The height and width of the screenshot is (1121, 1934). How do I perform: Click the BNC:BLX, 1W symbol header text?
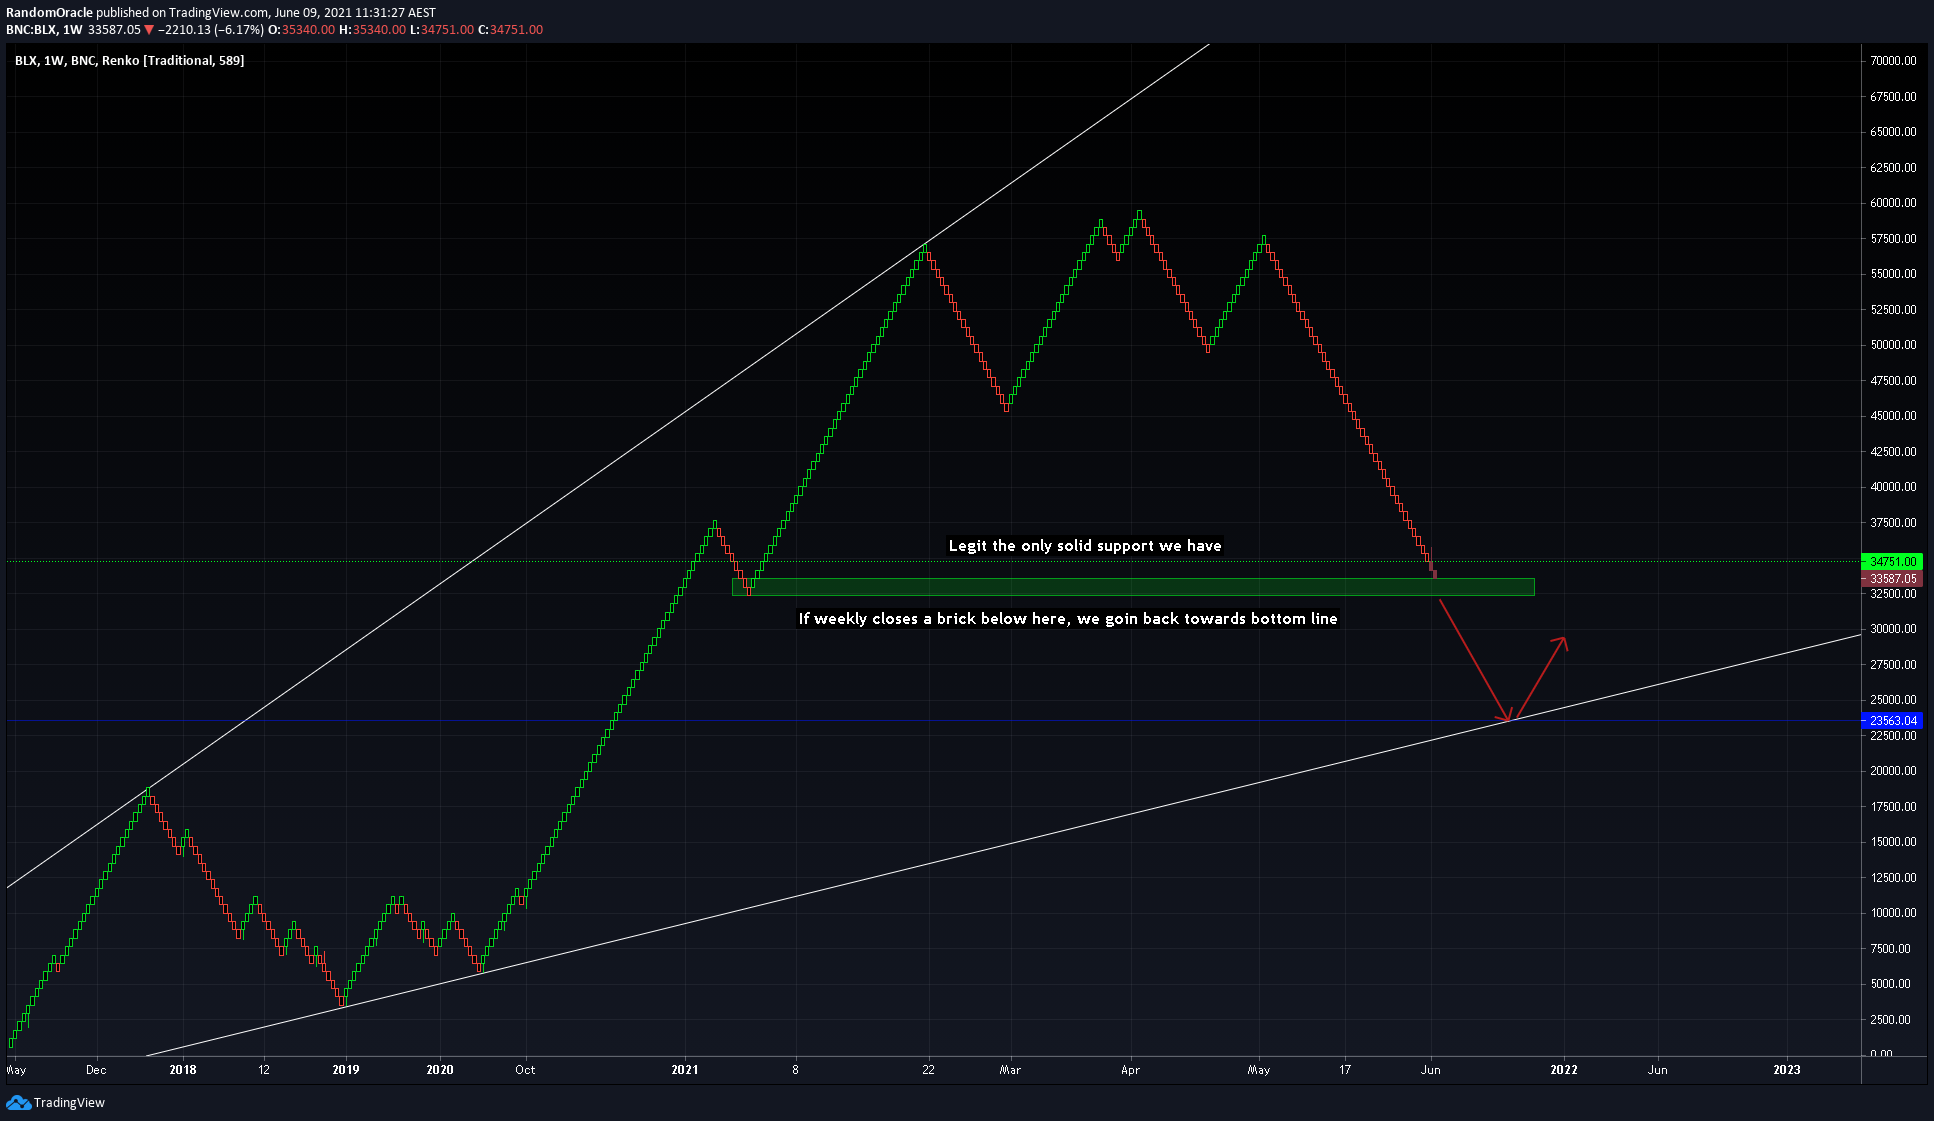pyautogui.click(x=44, y=30)
